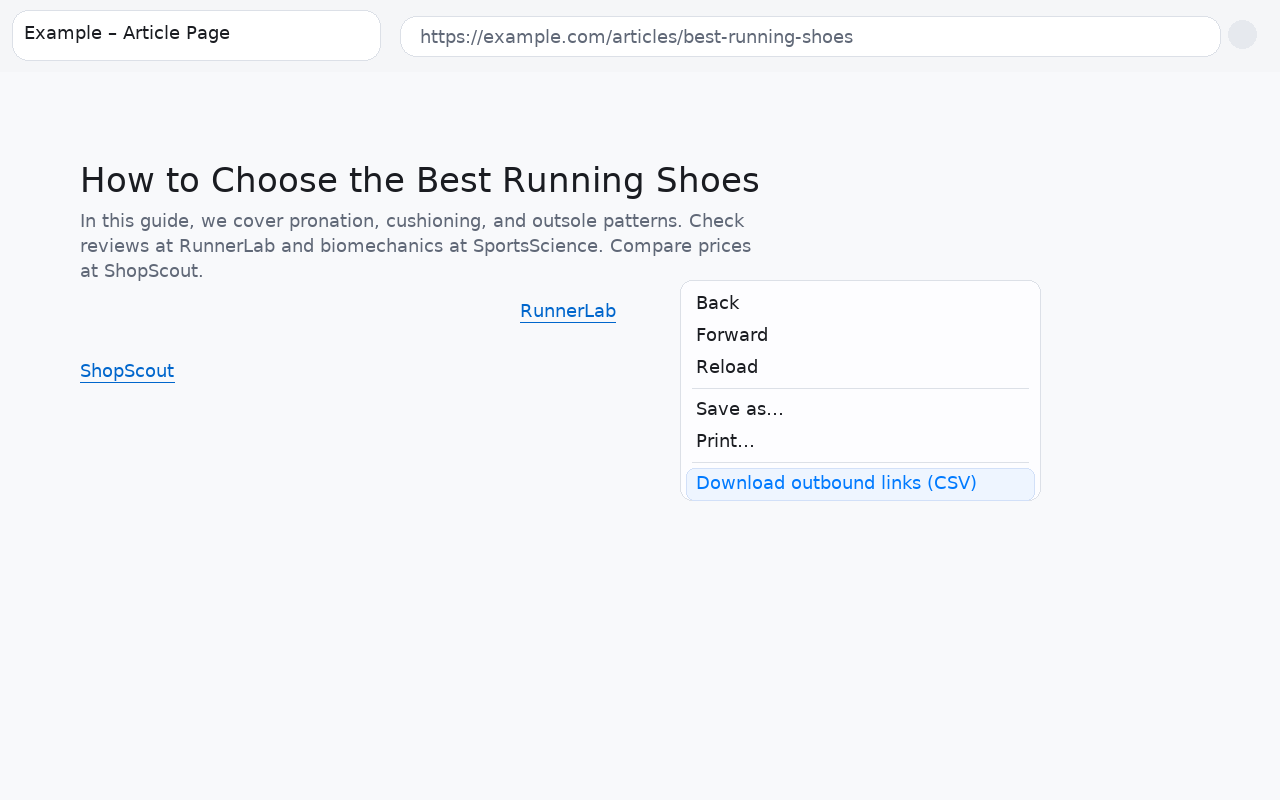
Task: Select Forward in the context menu
Action: 732,334
